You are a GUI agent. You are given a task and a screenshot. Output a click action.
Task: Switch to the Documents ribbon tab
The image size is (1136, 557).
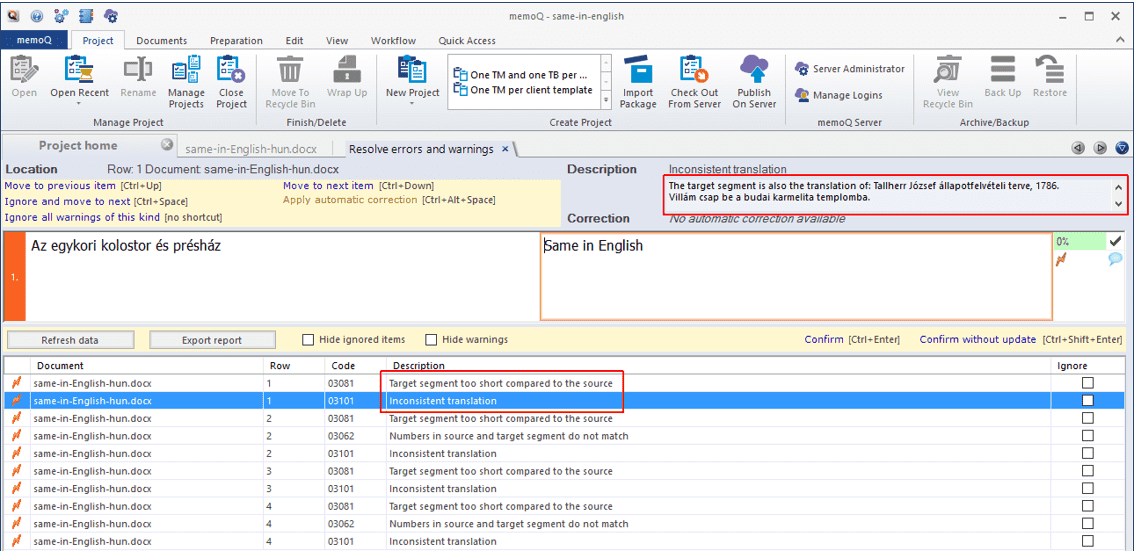tap(162, 41)
